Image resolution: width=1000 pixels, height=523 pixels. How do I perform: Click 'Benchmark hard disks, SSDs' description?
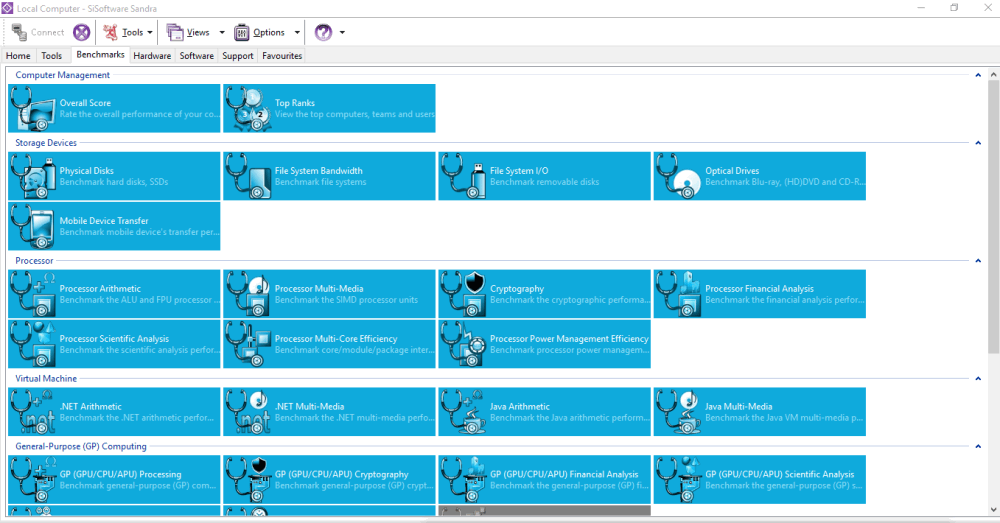click(114, 182)
